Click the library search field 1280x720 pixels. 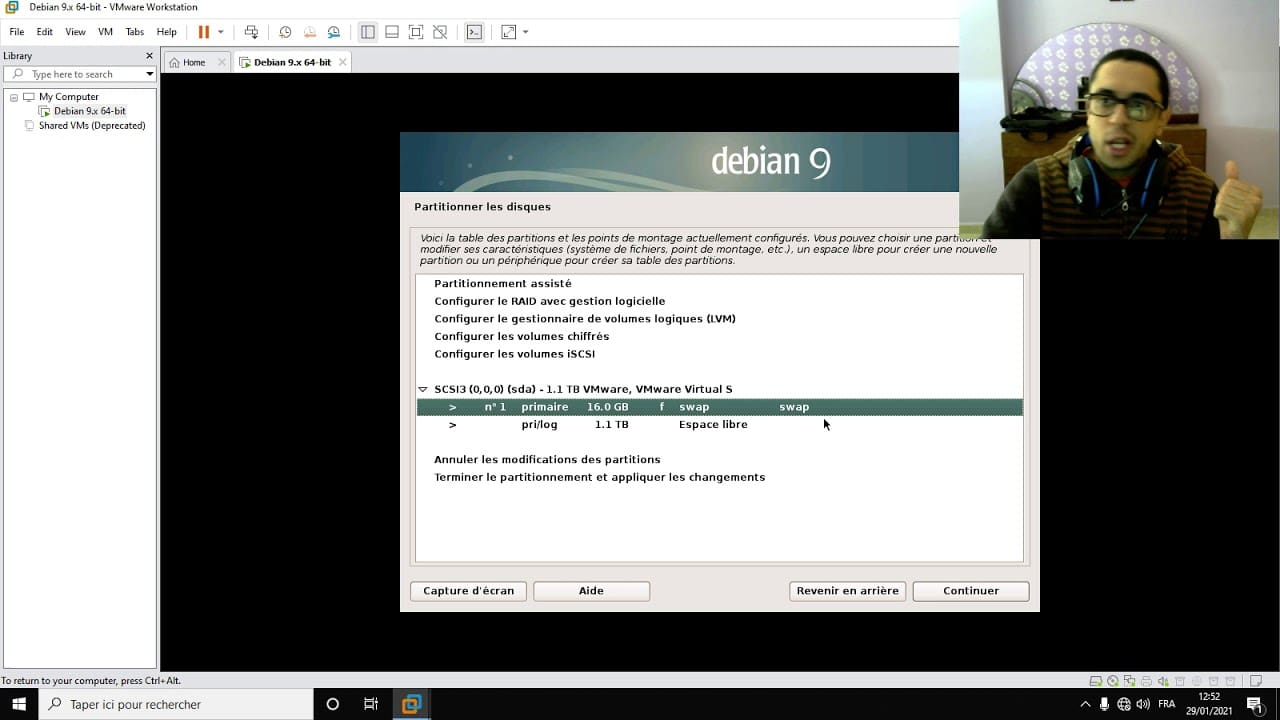pos(77,74)
